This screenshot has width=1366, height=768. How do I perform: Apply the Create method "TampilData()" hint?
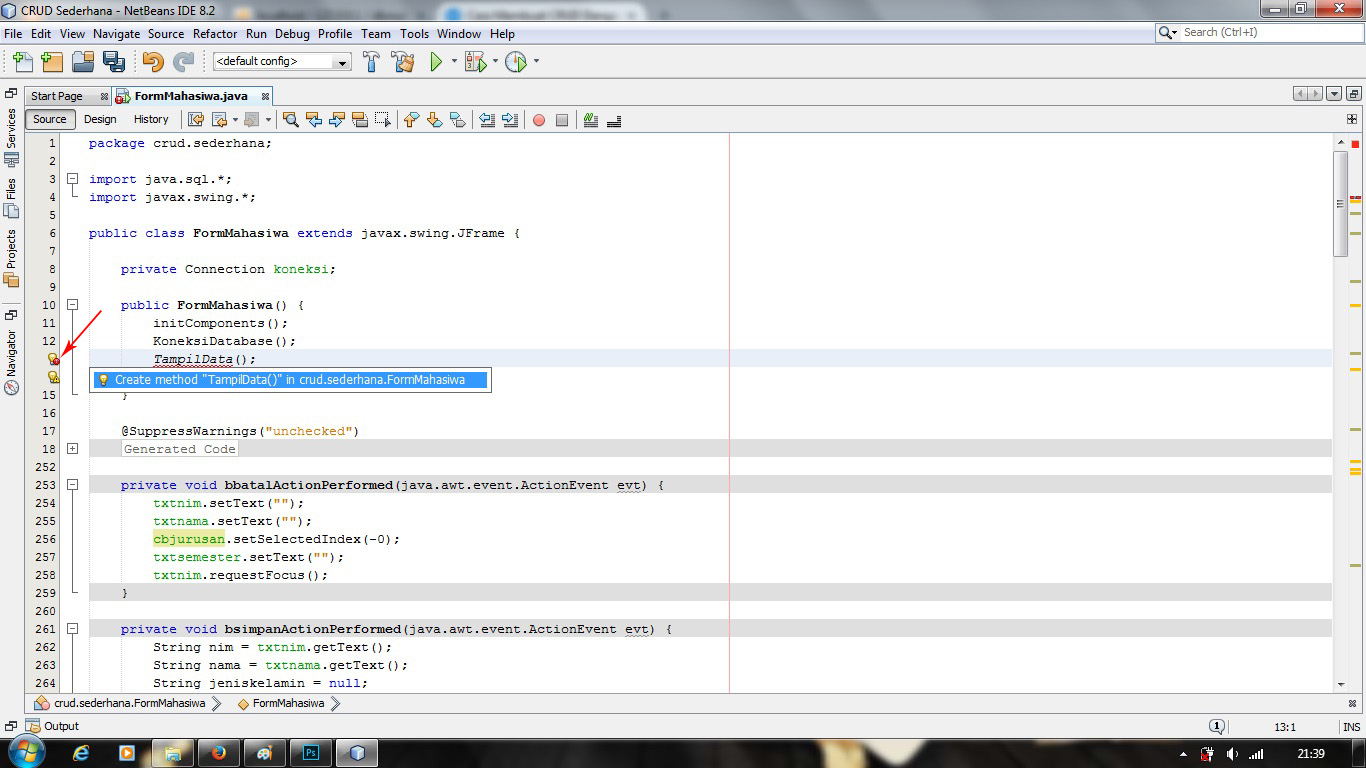[290, 380]
